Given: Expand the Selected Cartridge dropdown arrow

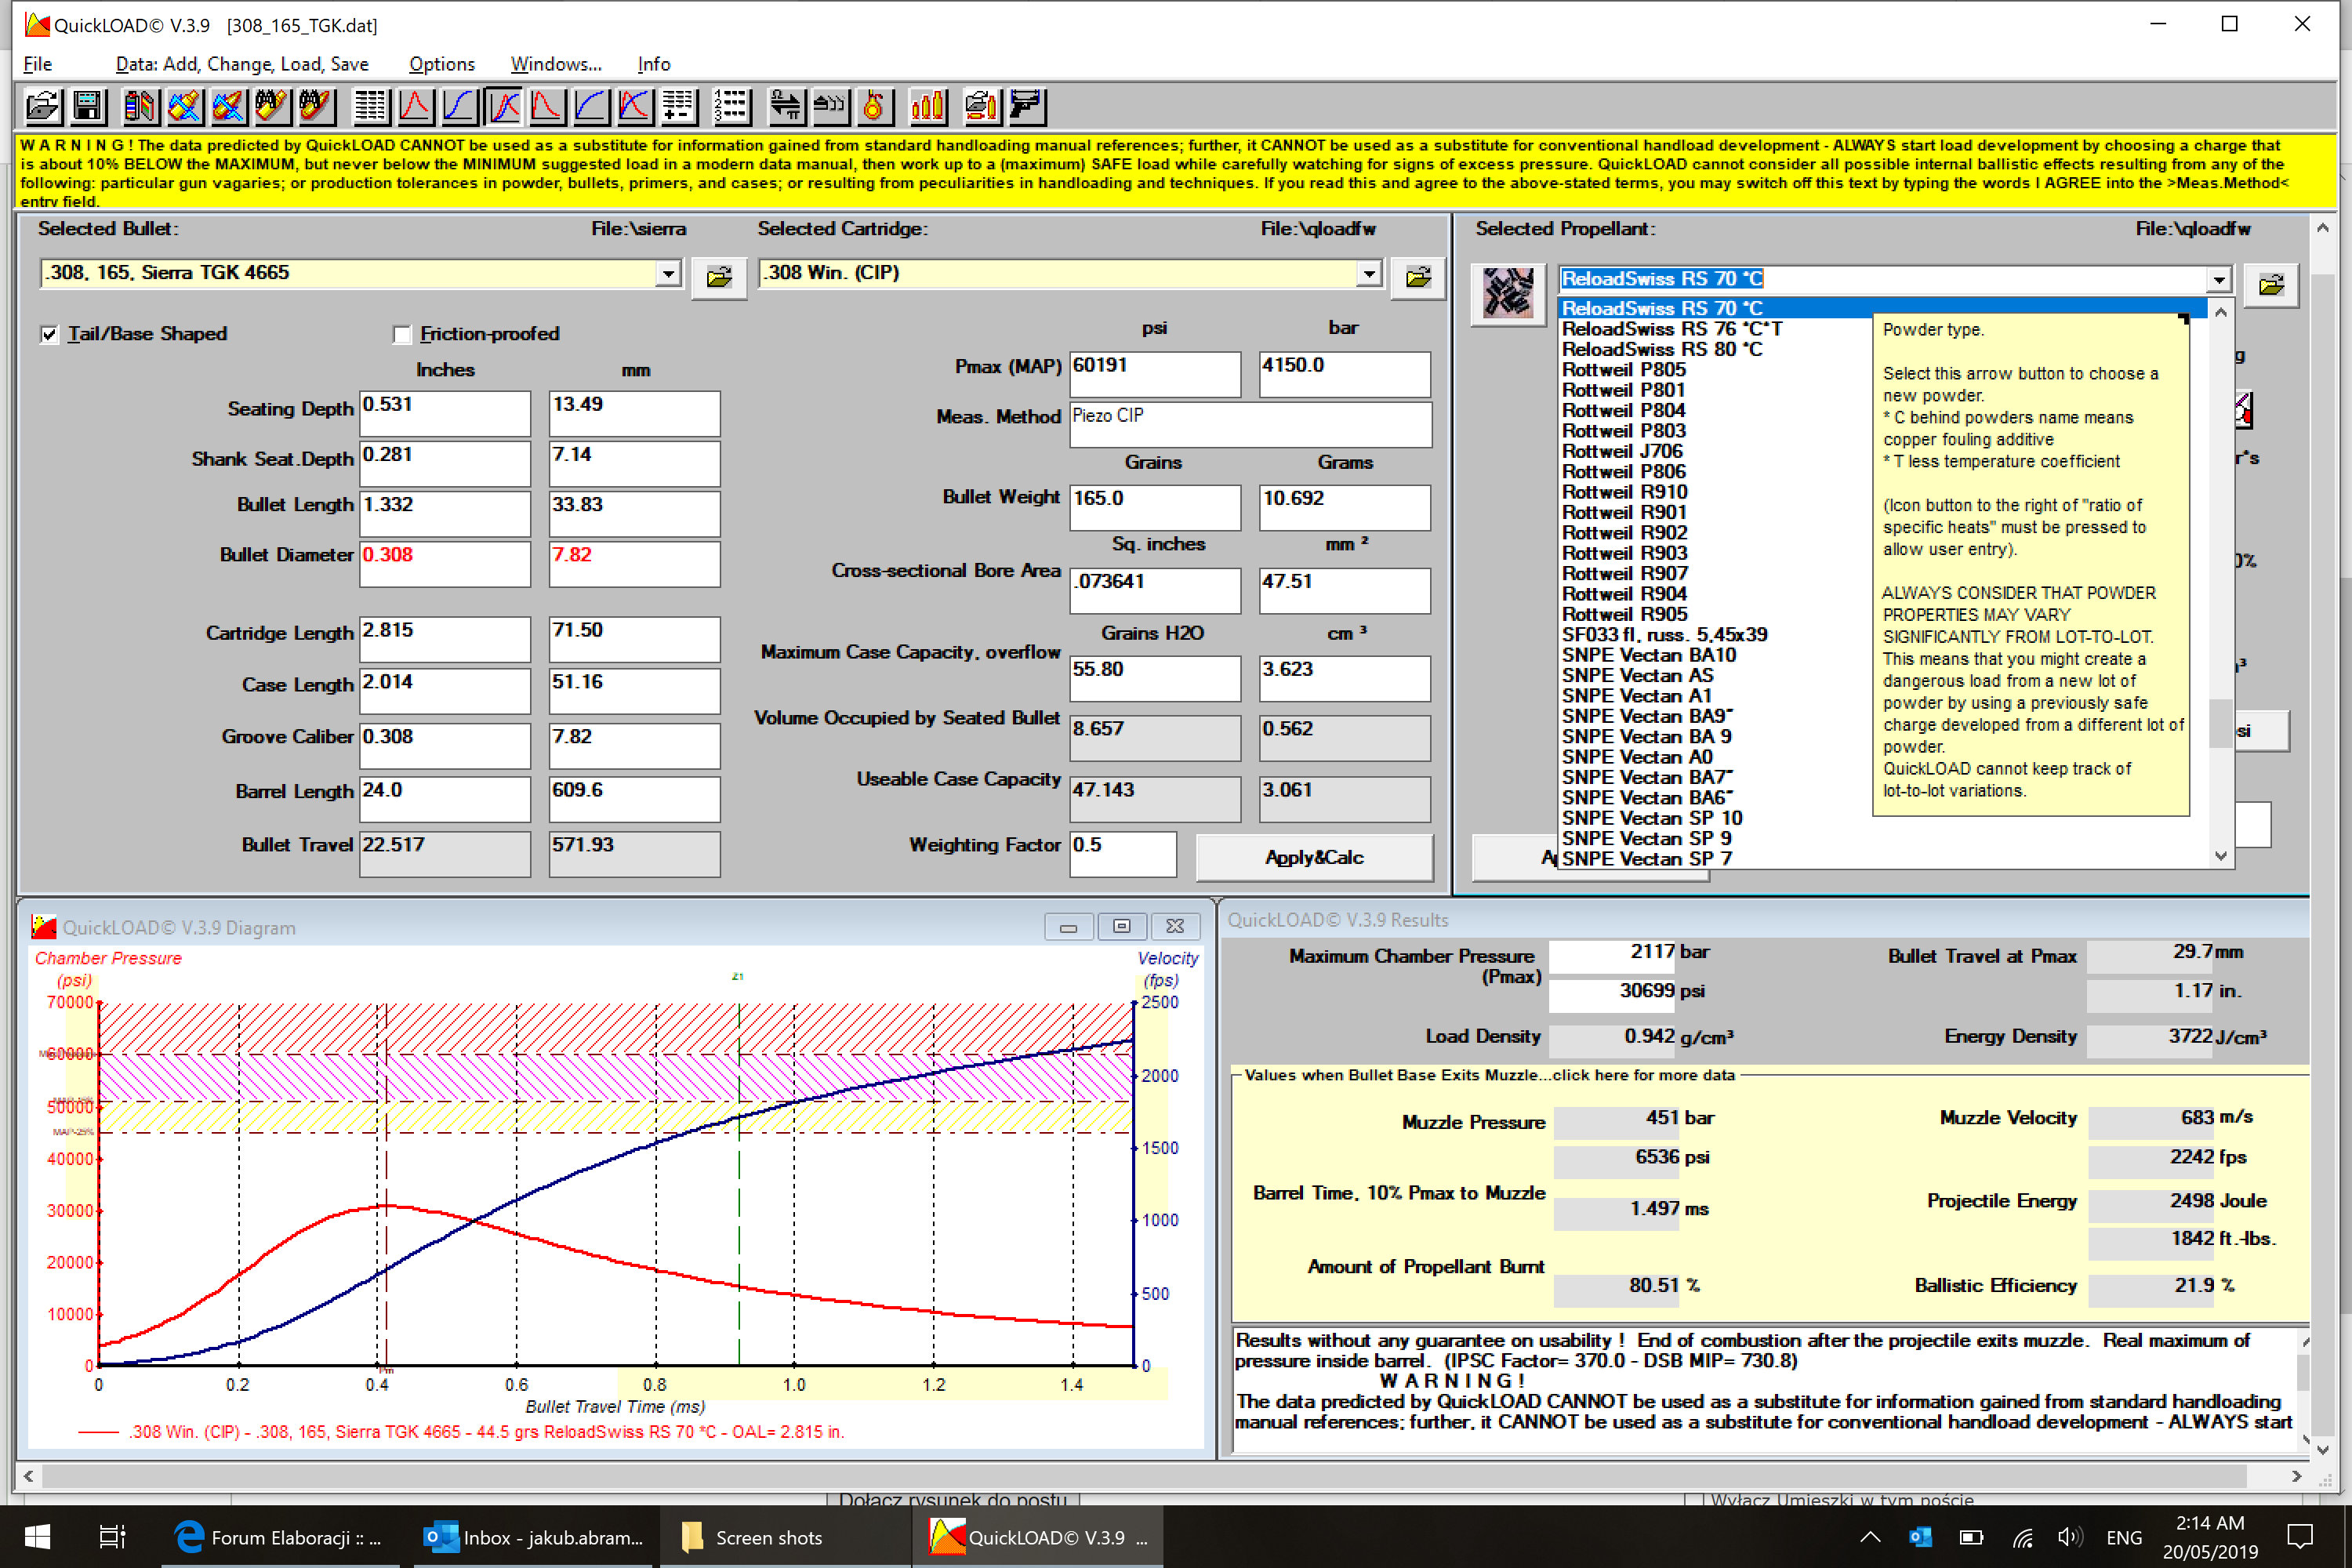Looking at the screenshot, I should tap(1368, 273).
